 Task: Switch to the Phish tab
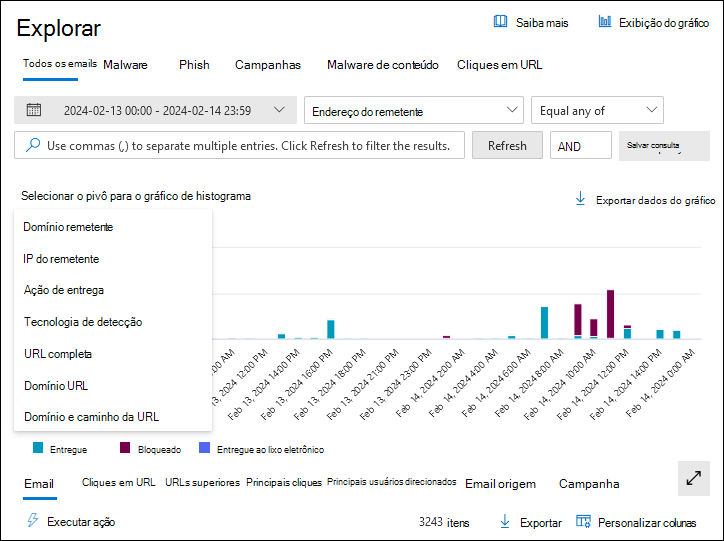pos(194,65)
